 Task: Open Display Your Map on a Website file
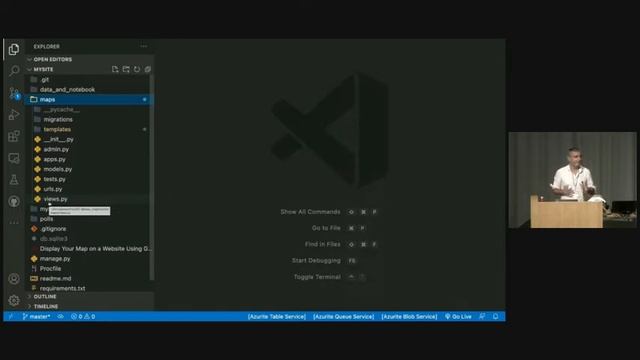pos(88,249)
